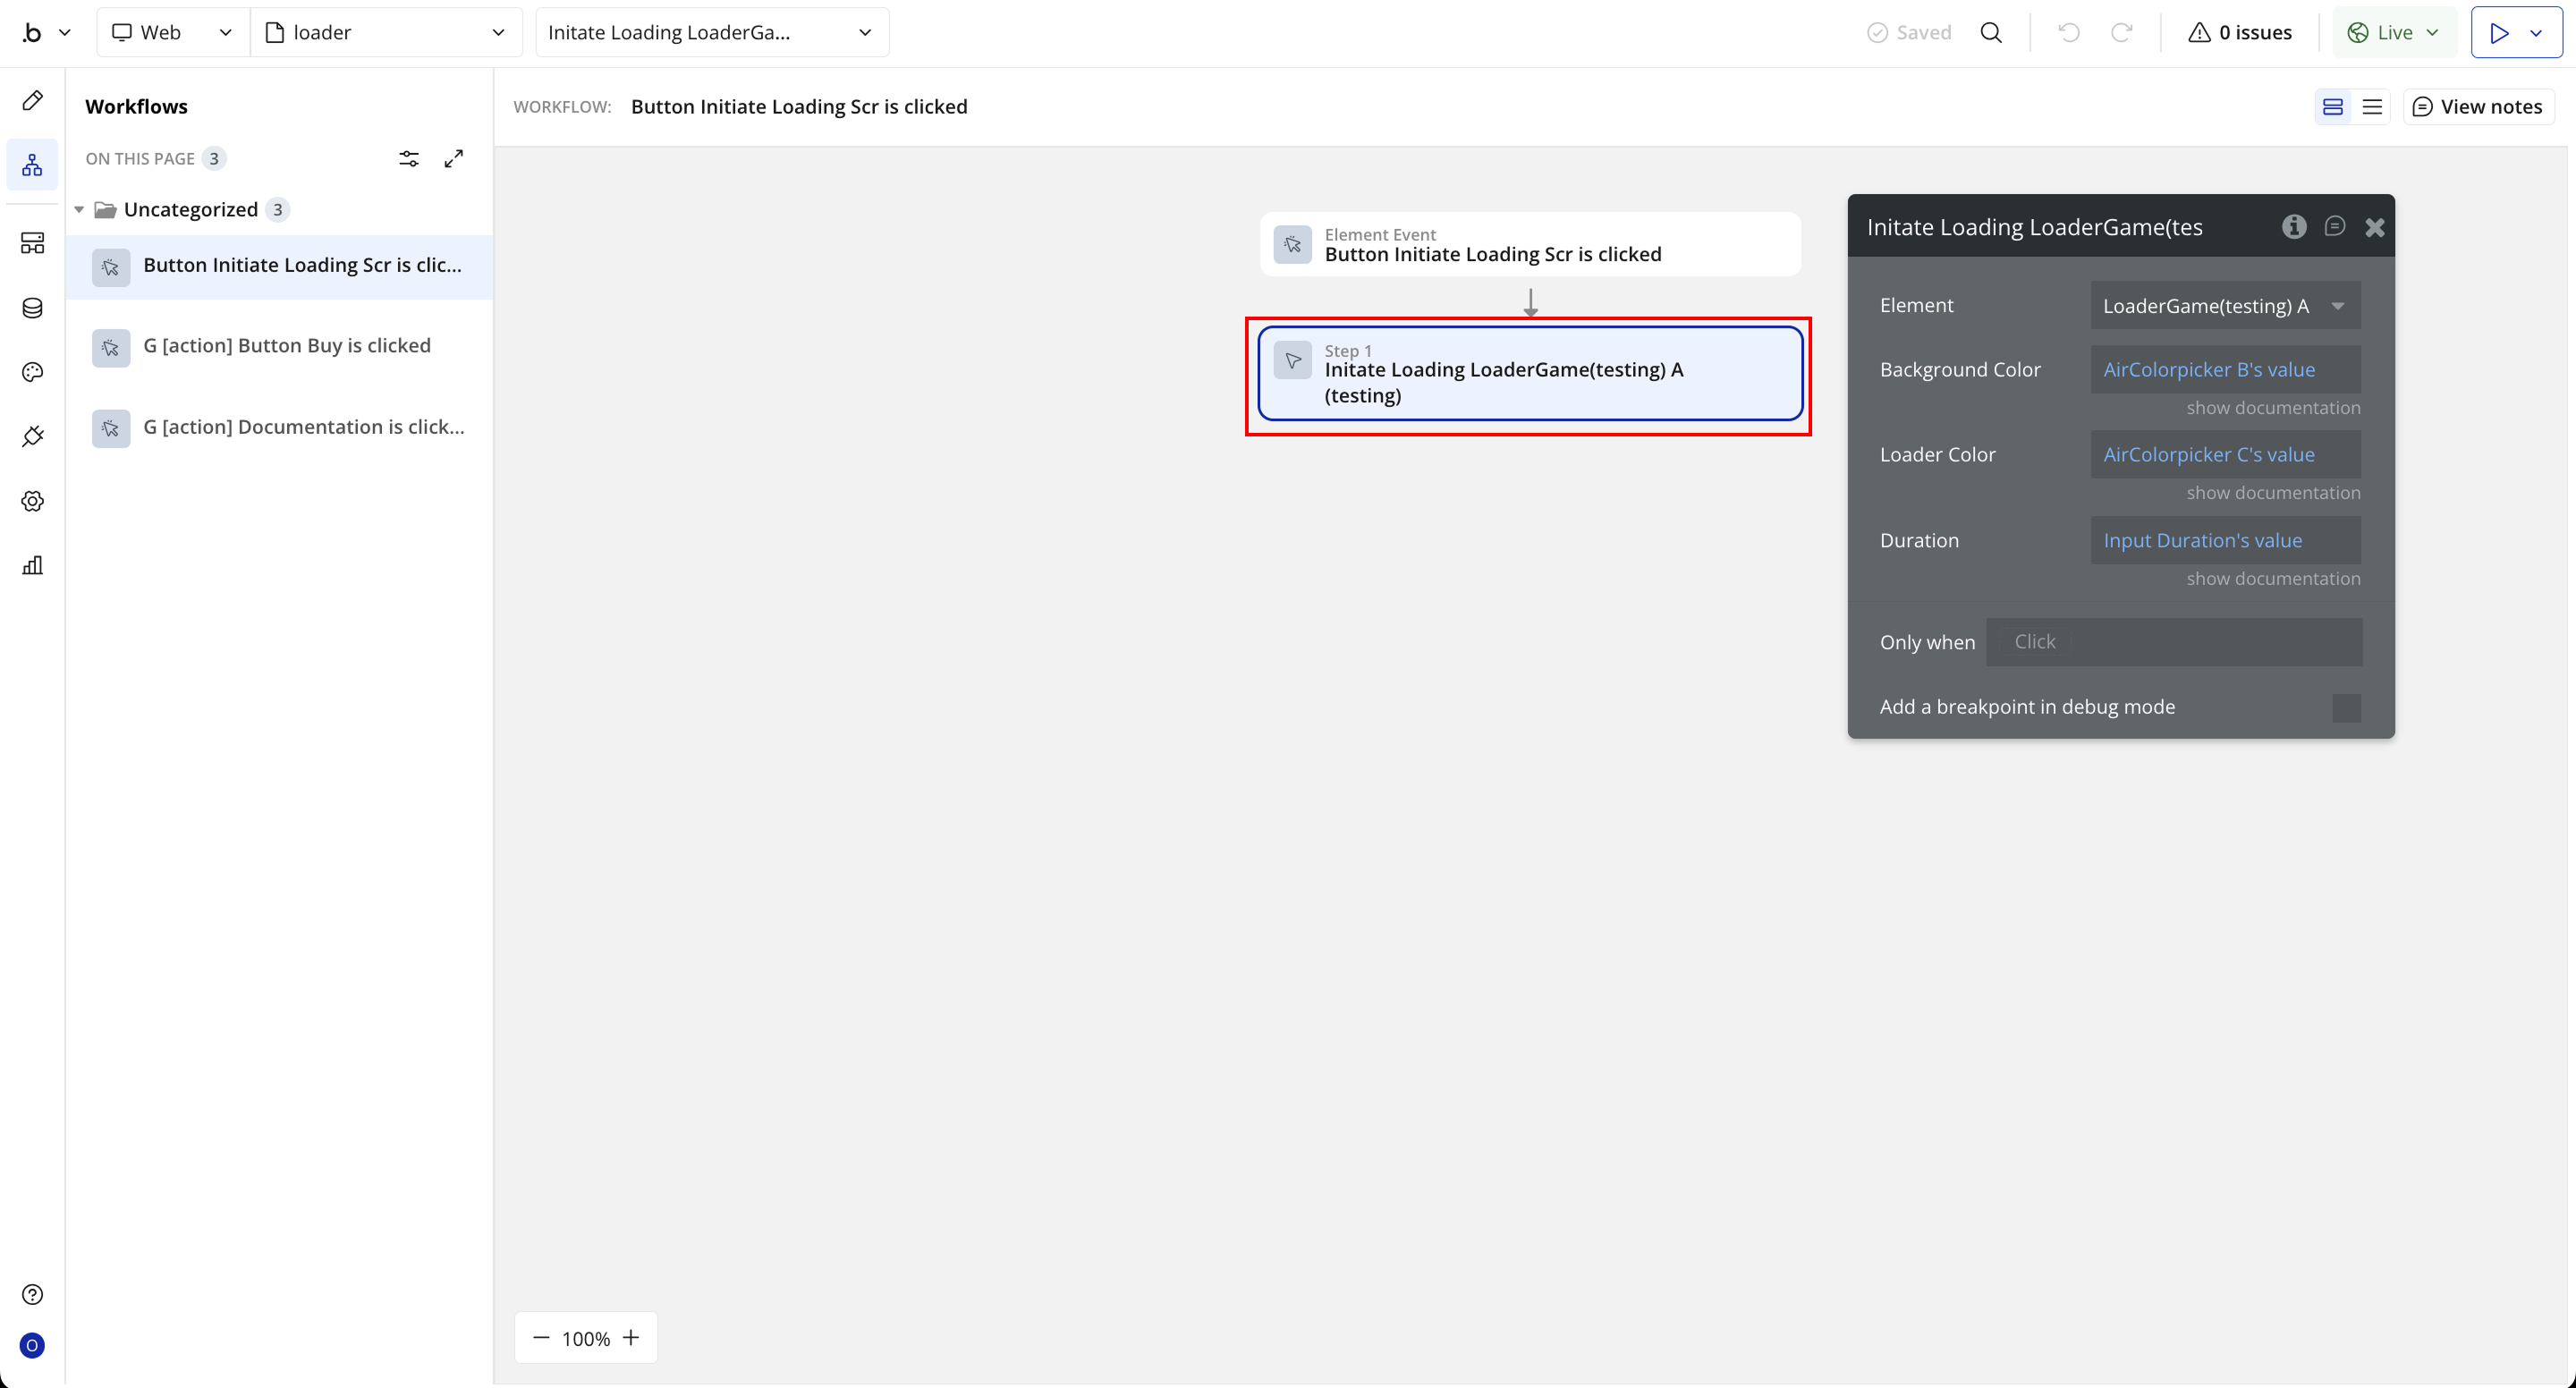Open workflow filter sliders icon
2576x1388 pixels.
click(409, 158)
